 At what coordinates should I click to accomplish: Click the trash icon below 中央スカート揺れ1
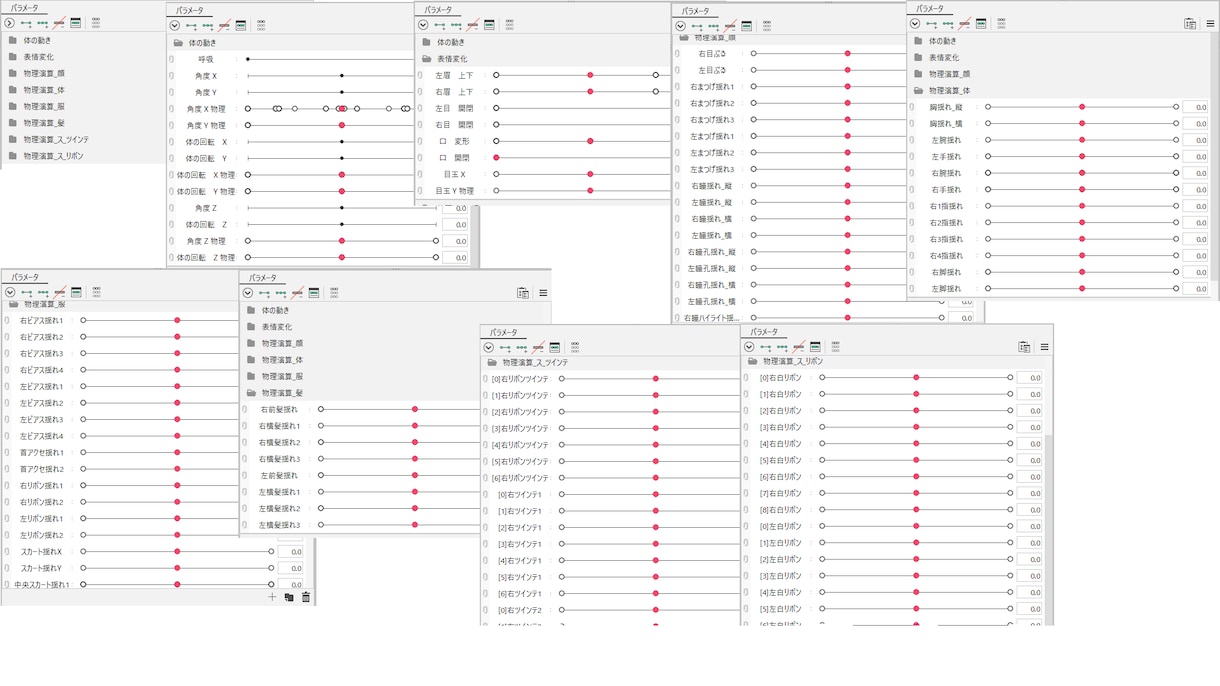coord(306,597)
